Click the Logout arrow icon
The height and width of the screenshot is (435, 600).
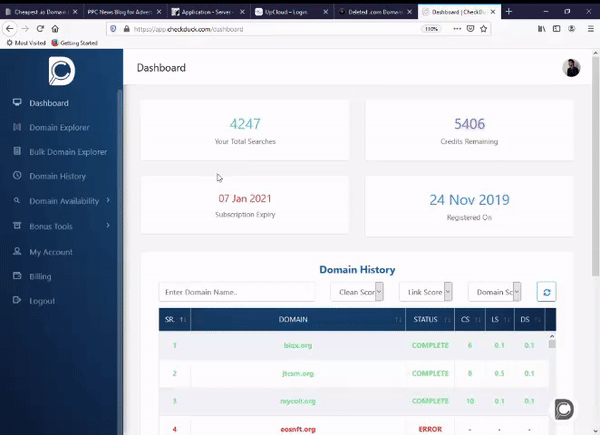pos(17,300)
